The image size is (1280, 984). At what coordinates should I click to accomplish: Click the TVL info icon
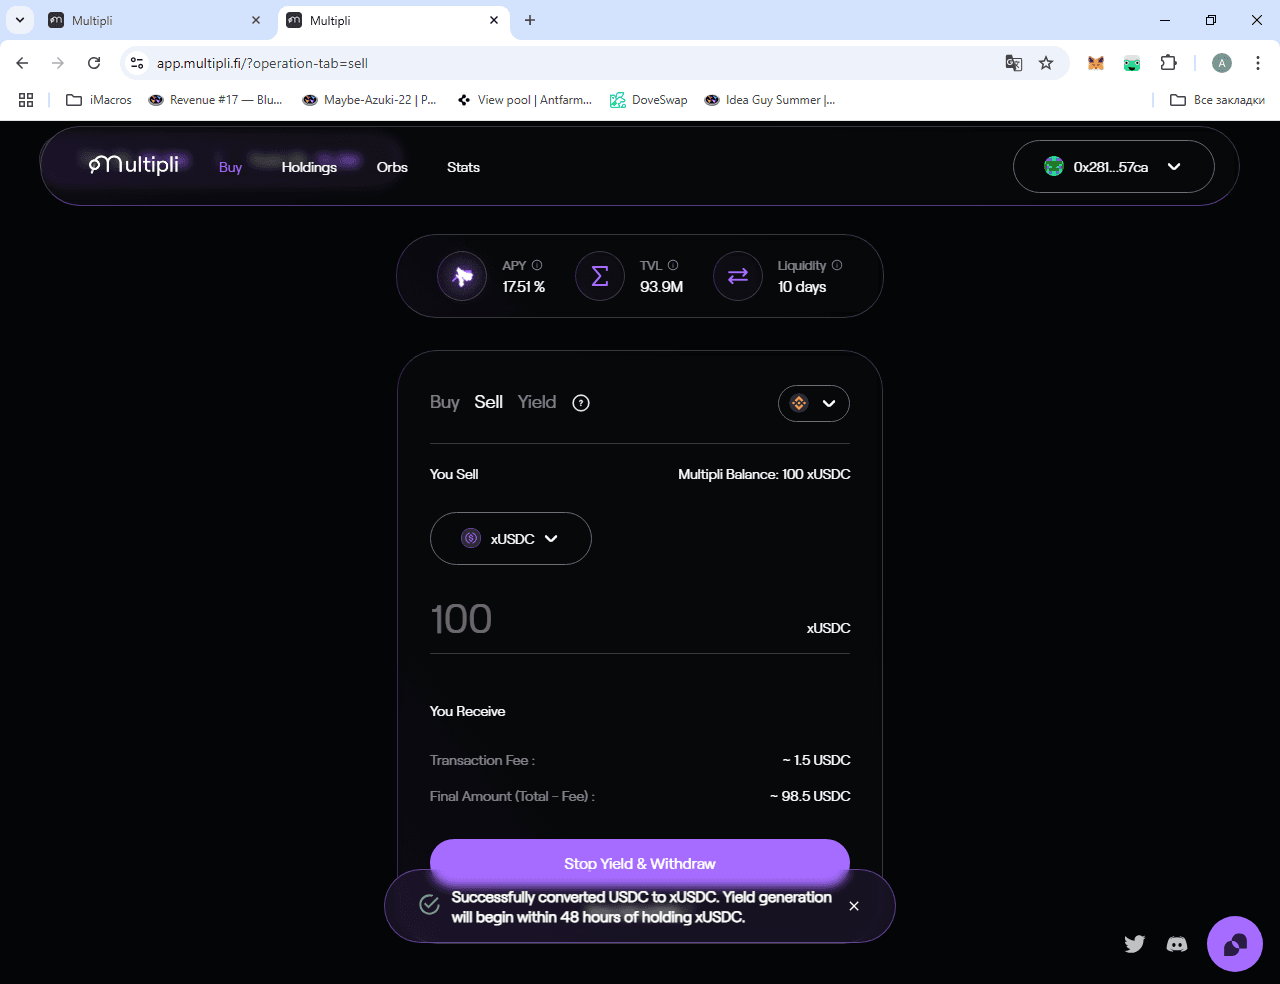[x=673, y=265]
